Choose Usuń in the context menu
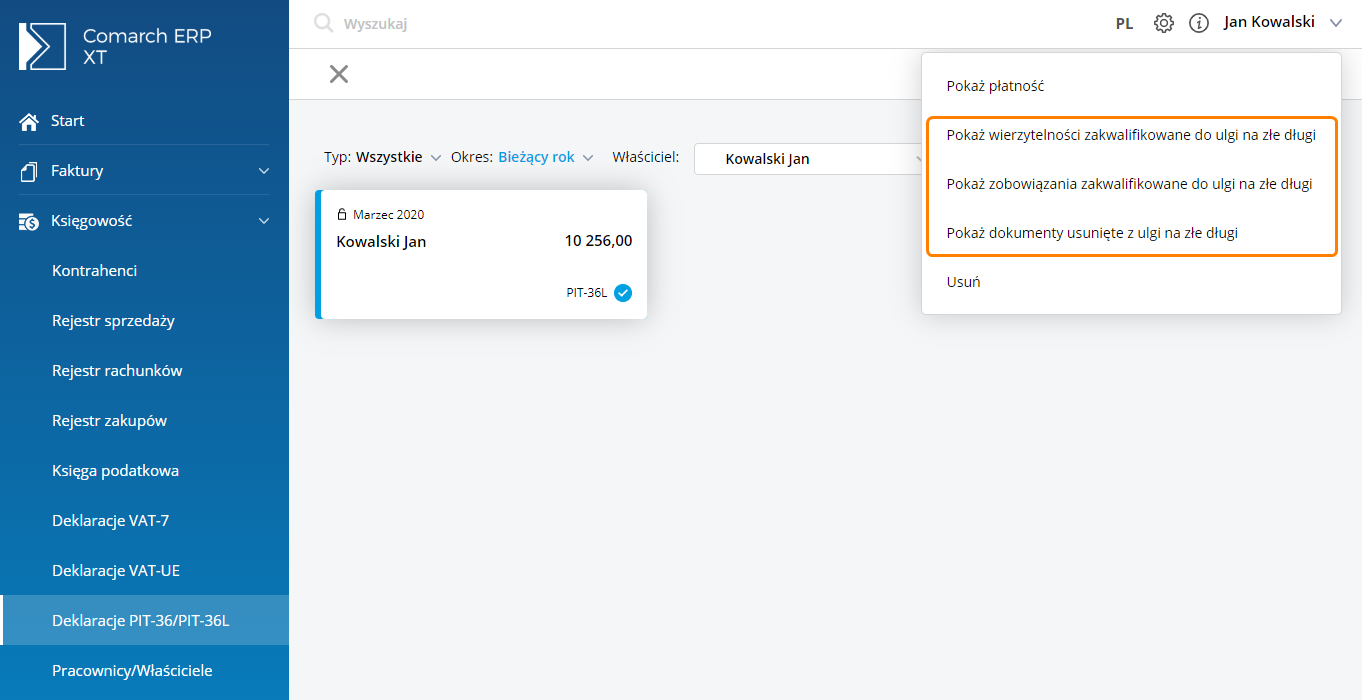Screen dimensions: 1362x700 click(x=963, y=282)
